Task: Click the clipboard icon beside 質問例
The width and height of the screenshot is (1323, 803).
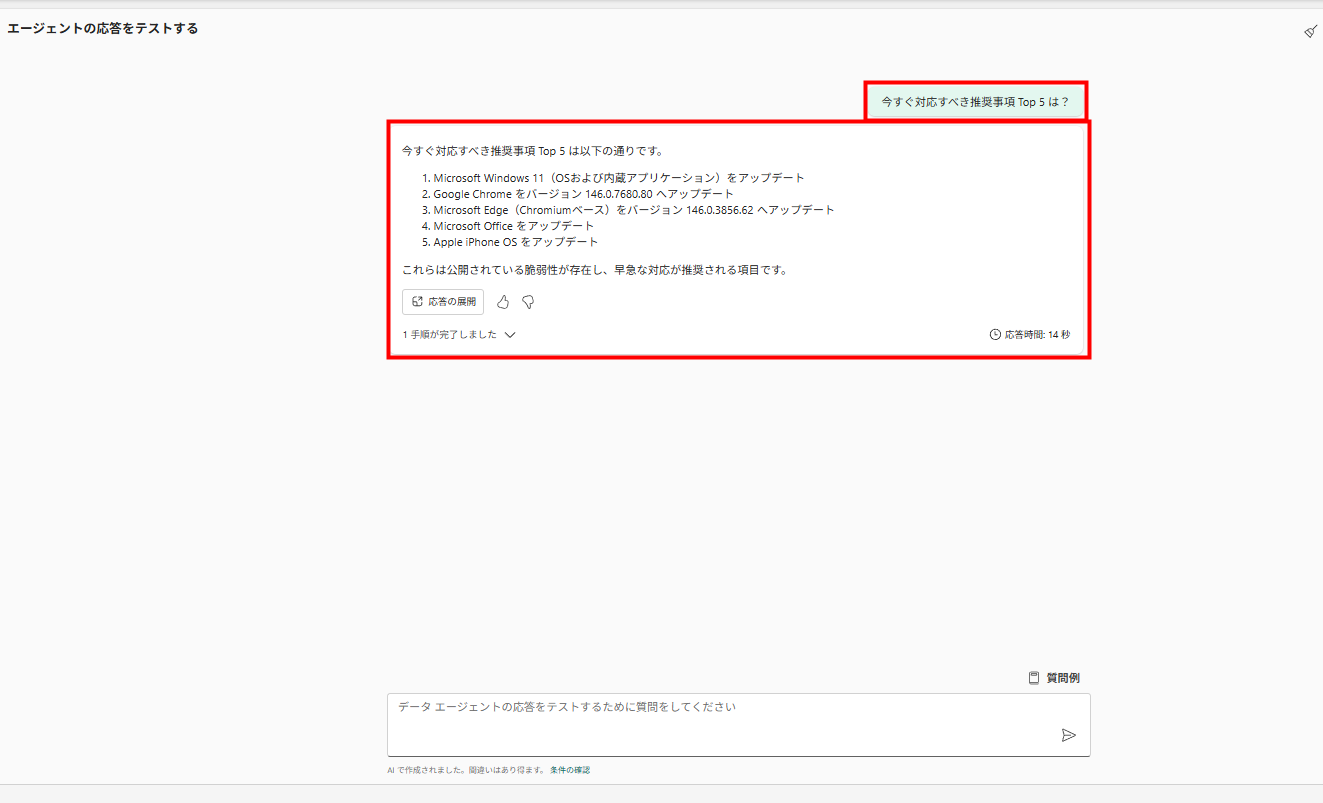Action: (x=1034, y=678)
